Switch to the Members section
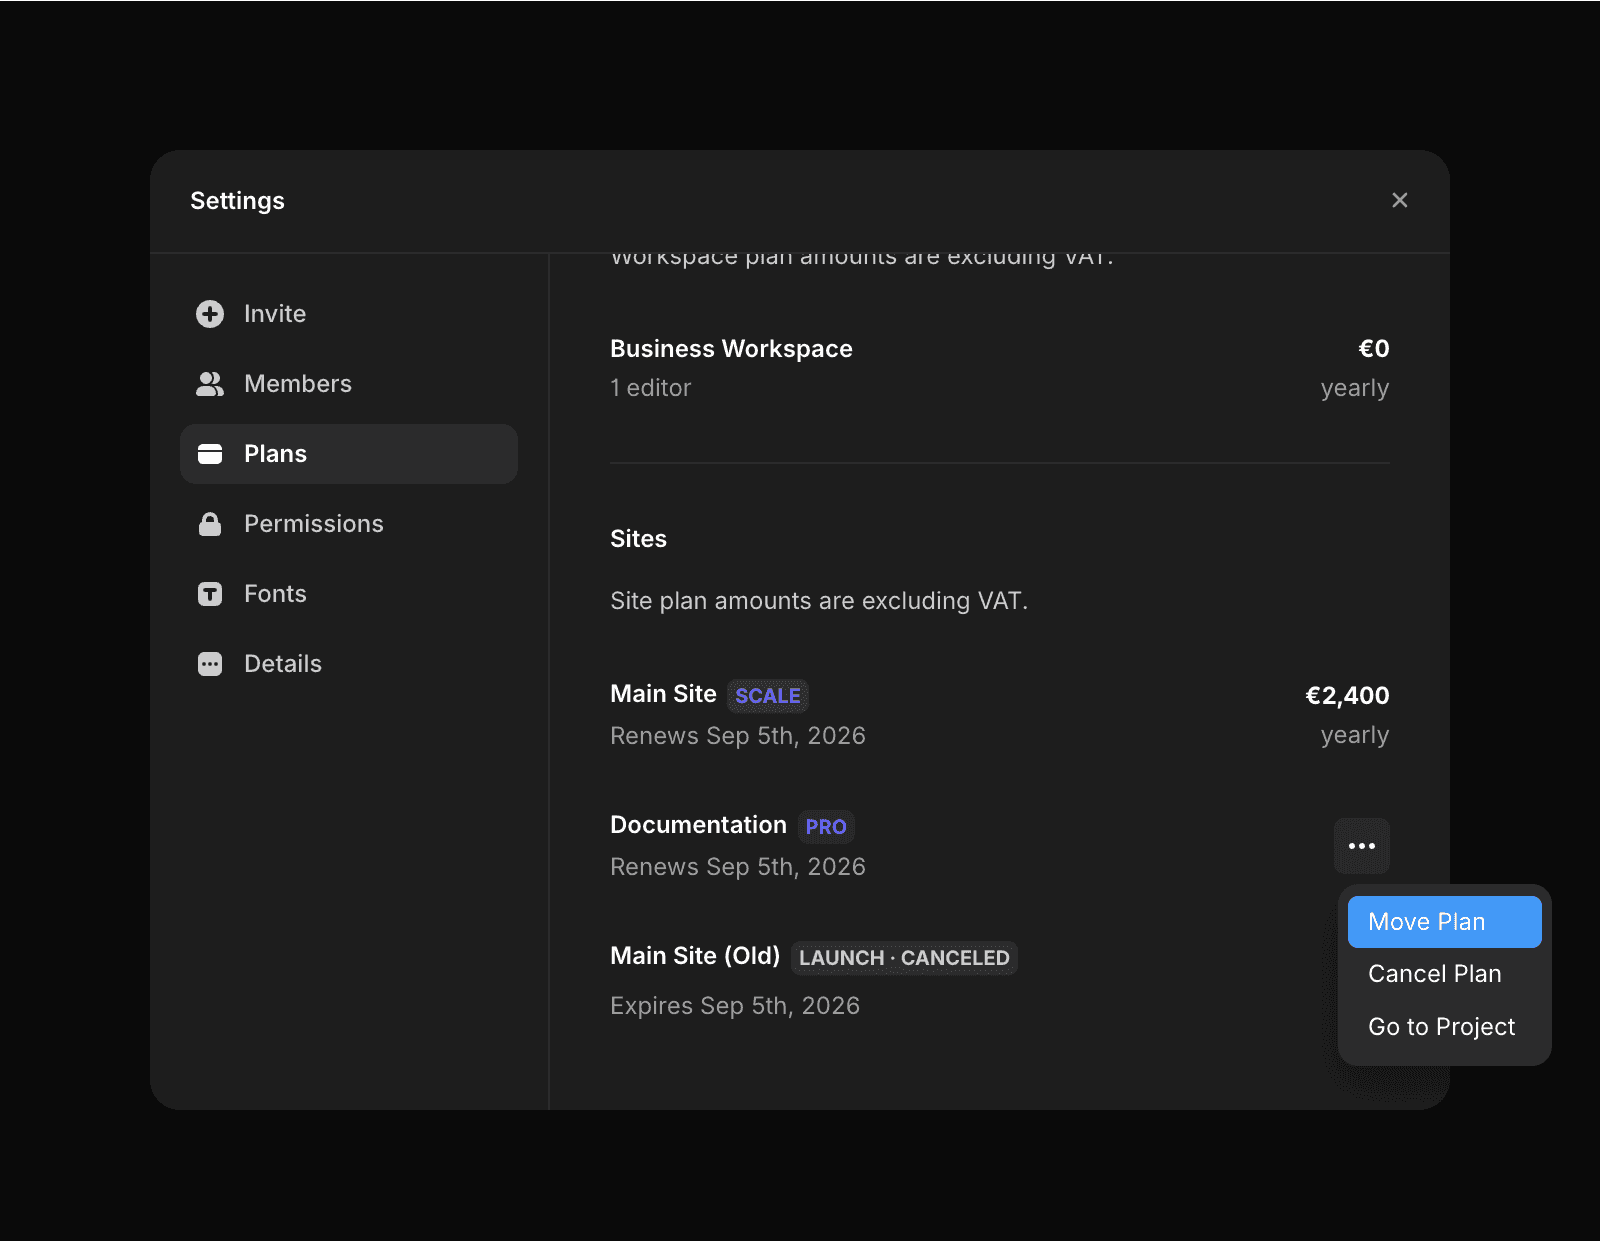The width and height of the screenshot is (1600, 1241). pyautogui.click(x=297, y=383)
